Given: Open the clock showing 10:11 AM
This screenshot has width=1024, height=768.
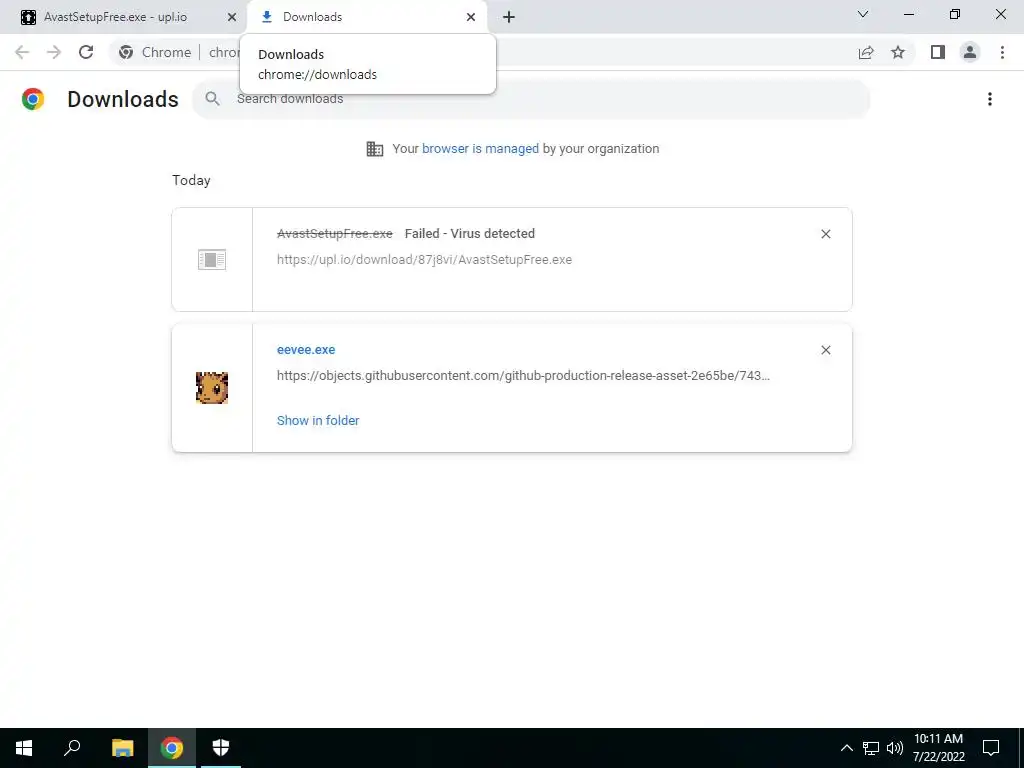Looking at the screenshot, I should pos(938,748).
